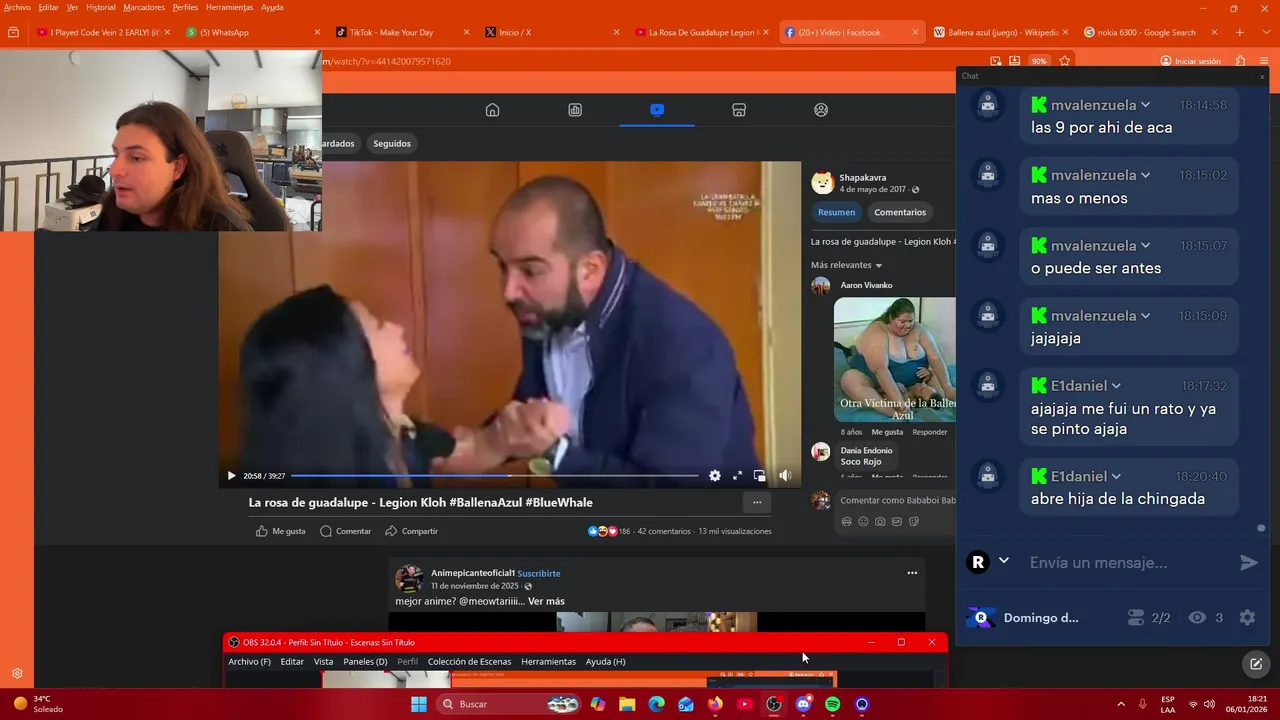Image resolution: width=1280 pixels, height=720 pixels.
Task: Select the active Video nav icon
Action: pyautogui.click(x=657, y=110)
